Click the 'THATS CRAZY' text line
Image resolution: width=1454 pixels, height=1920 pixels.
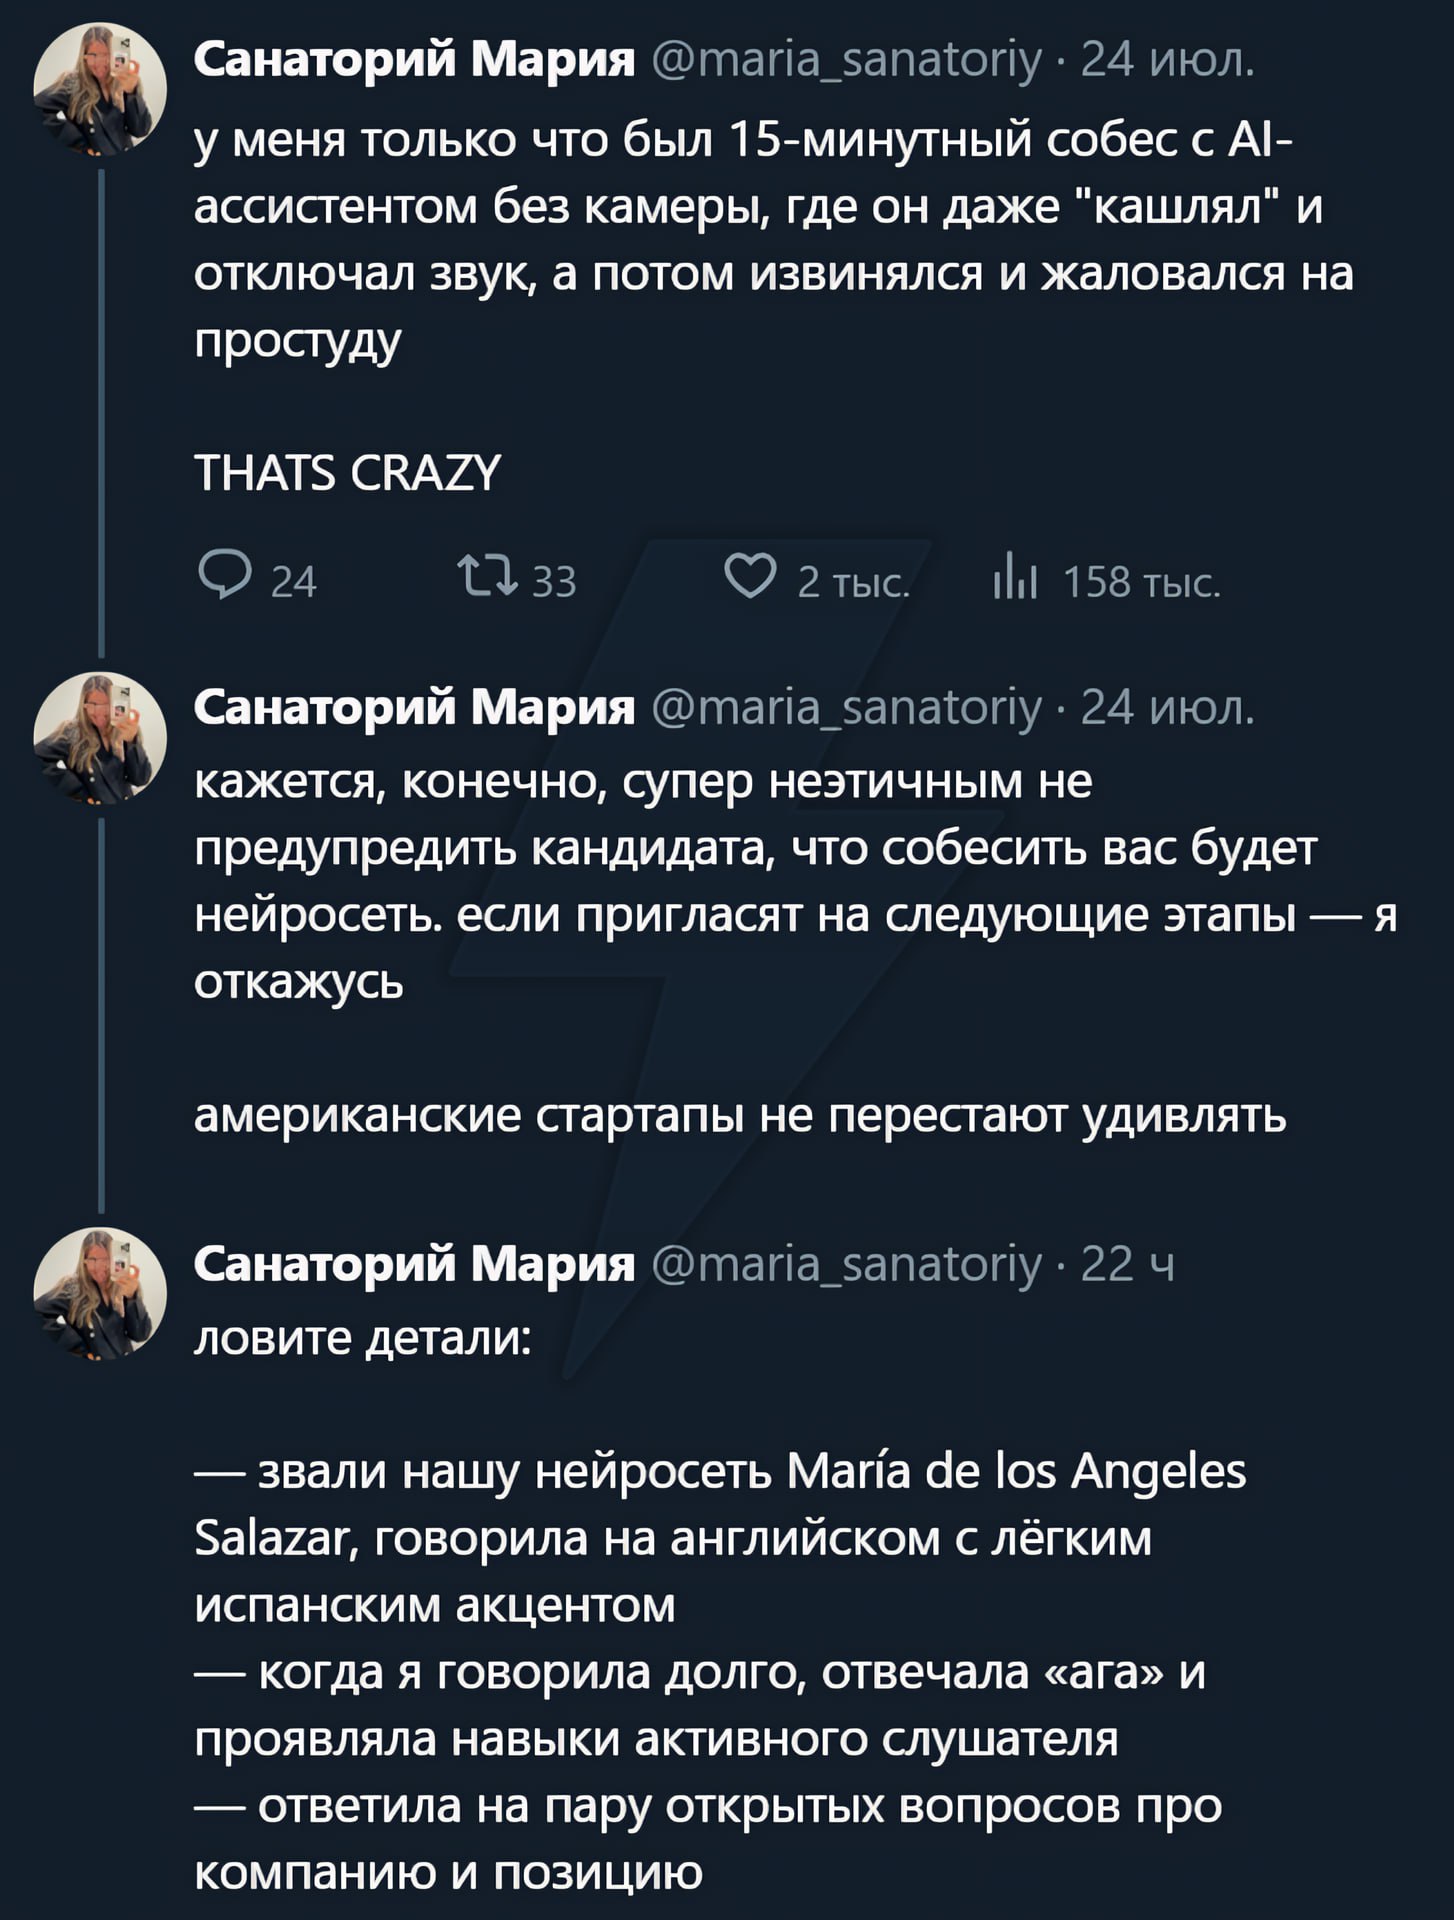347,473
